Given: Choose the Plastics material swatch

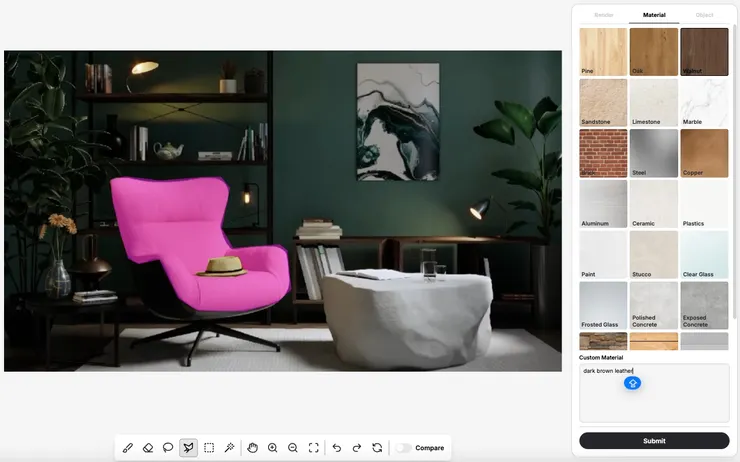Looking at the screenshot, I should click(704, 204).
